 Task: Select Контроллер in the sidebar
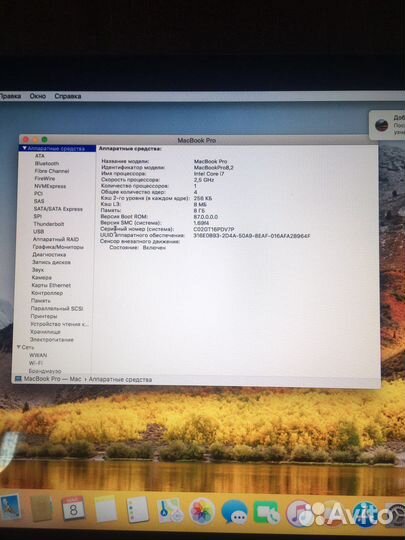pos(47,293)
